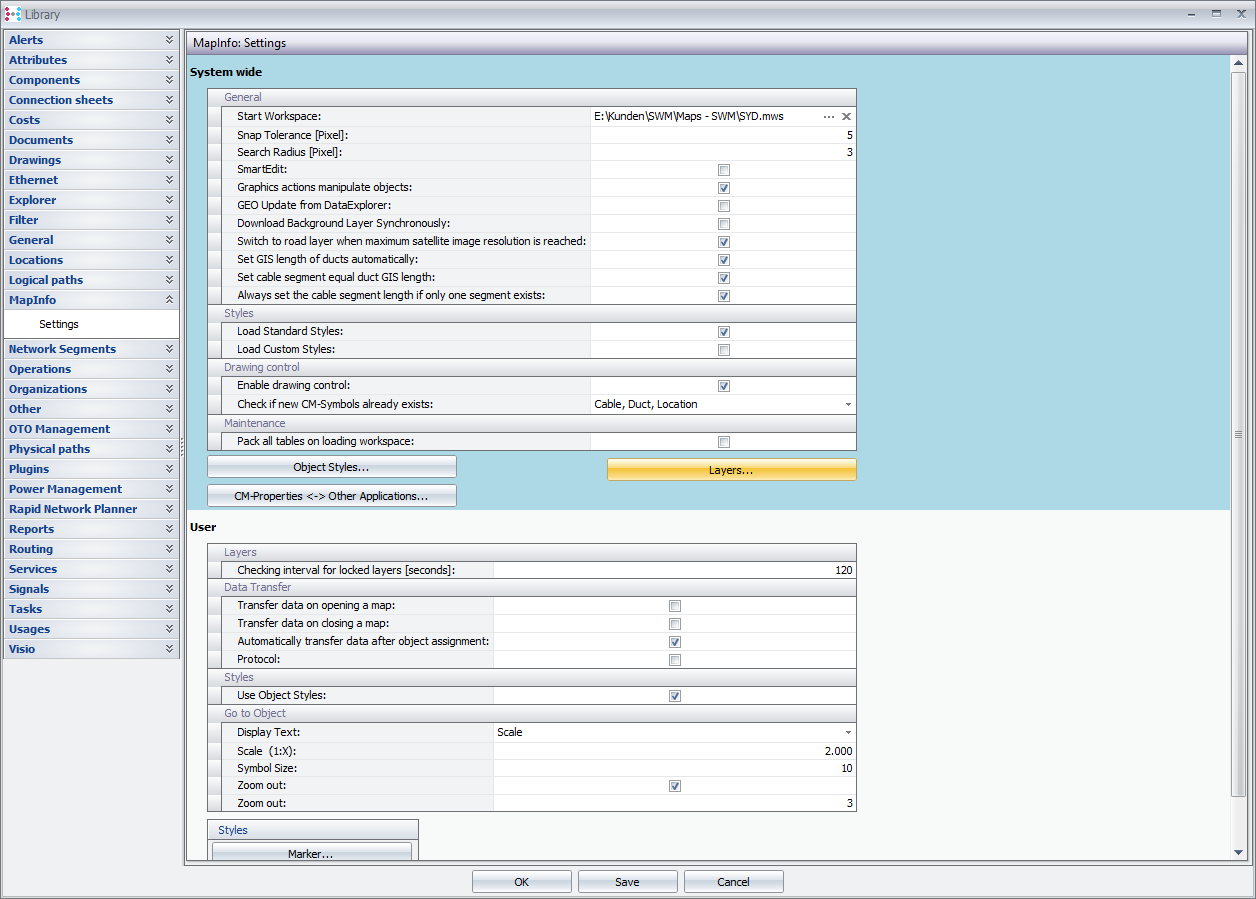Click the Layers... button
Image resolution: width=1256 pixels, height=899 pixels.
732,470
